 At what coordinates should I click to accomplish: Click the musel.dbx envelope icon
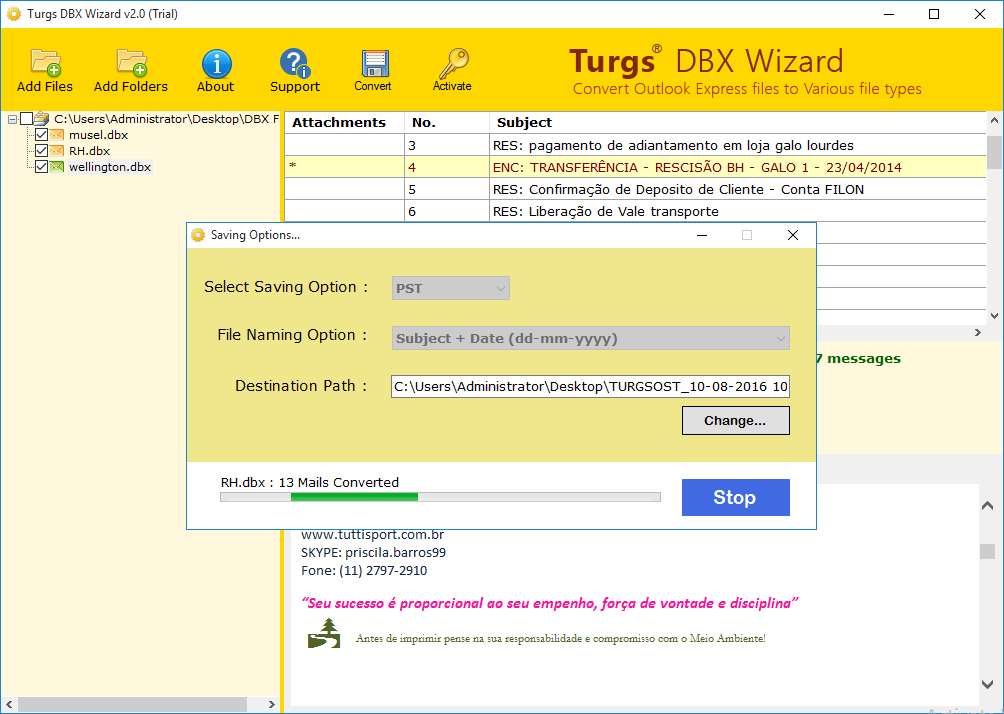(57, 134)
